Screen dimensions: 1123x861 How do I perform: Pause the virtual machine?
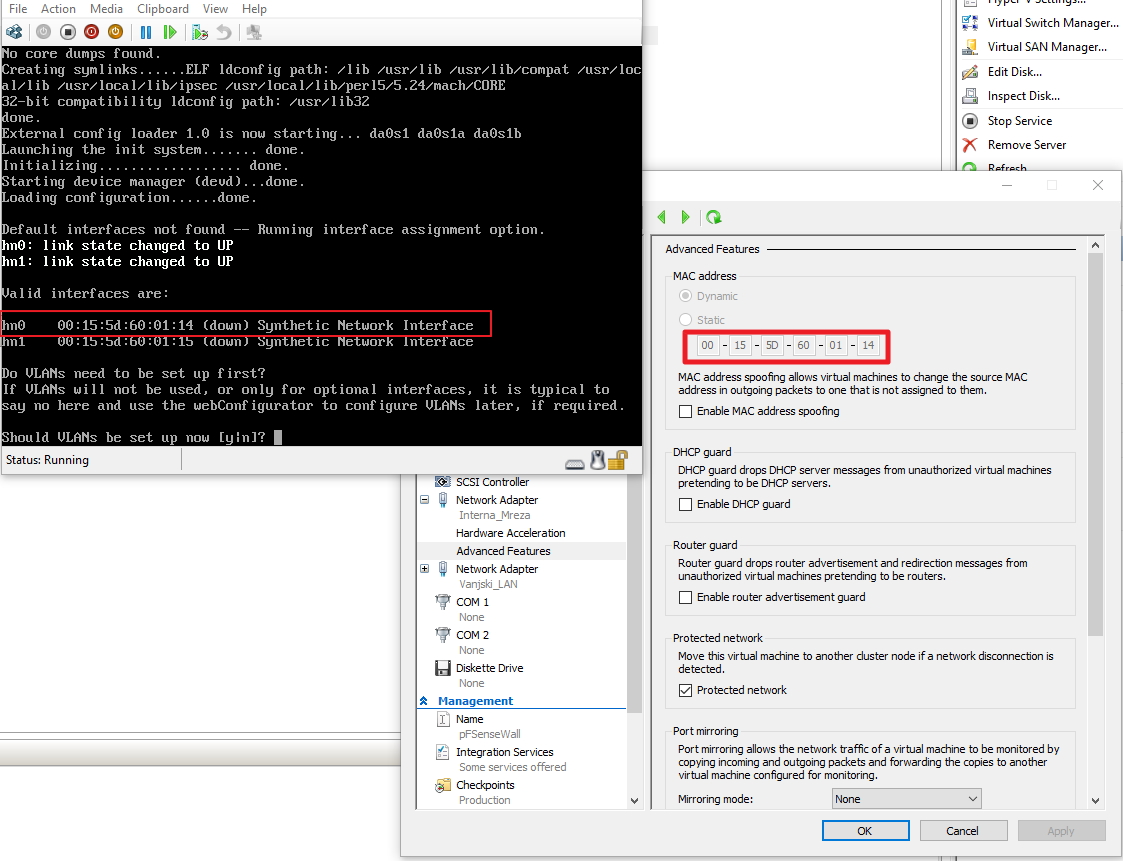(146, 32)
